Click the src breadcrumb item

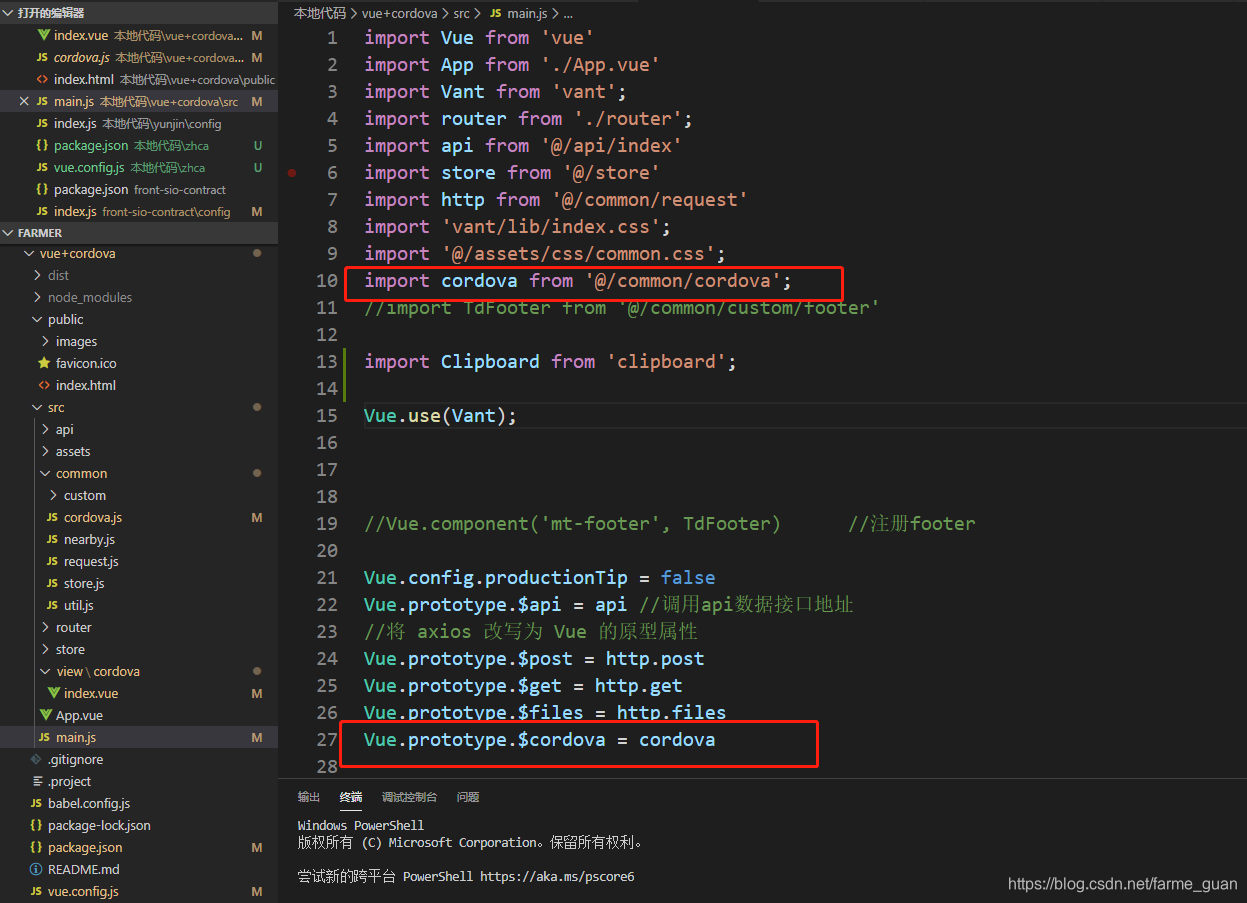(x=461, y=13)
